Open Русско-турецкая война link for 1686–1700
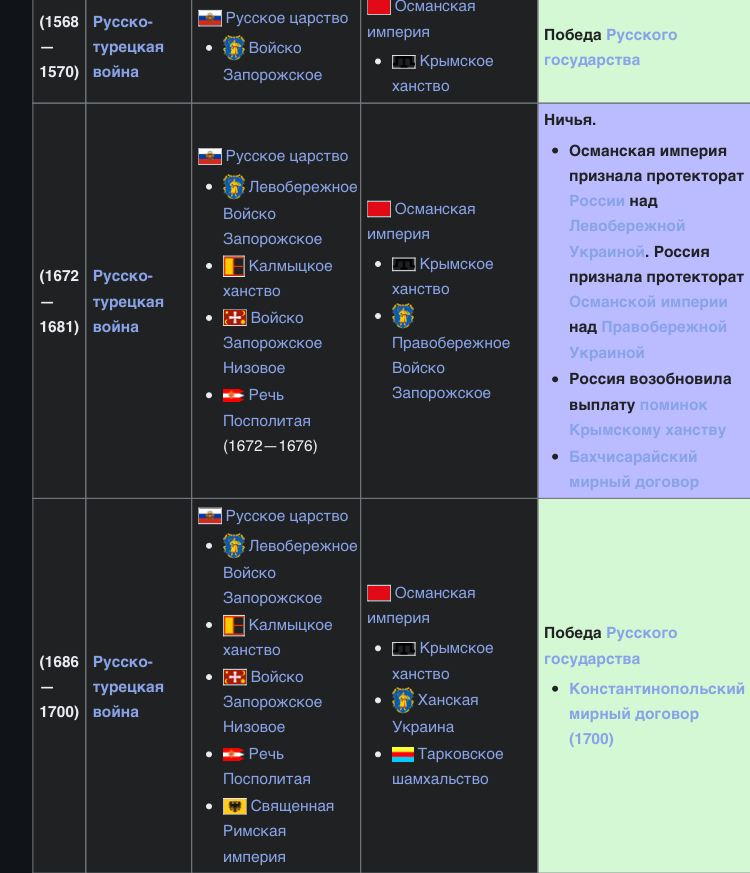The width and height of the screenshot is (750, 873). [128, 687]
